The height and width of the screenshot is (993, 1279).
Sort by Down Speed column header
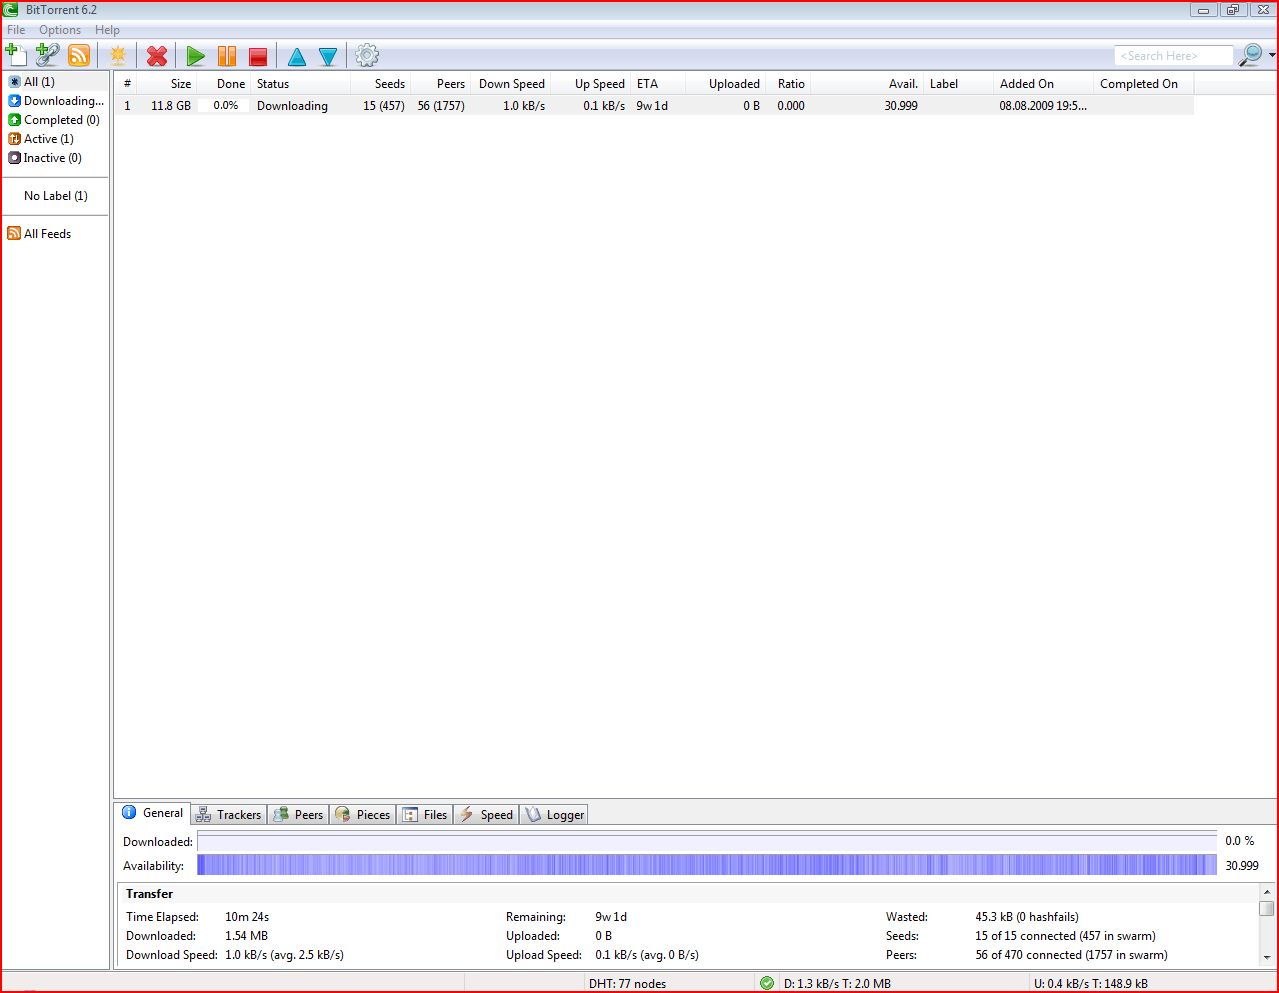tap(510, 84)
